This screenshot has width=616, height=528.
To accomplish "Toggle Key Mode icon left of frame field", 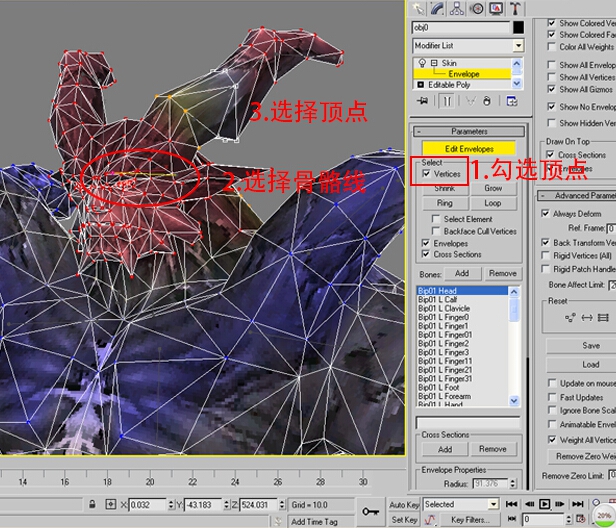I will point(512,519).
